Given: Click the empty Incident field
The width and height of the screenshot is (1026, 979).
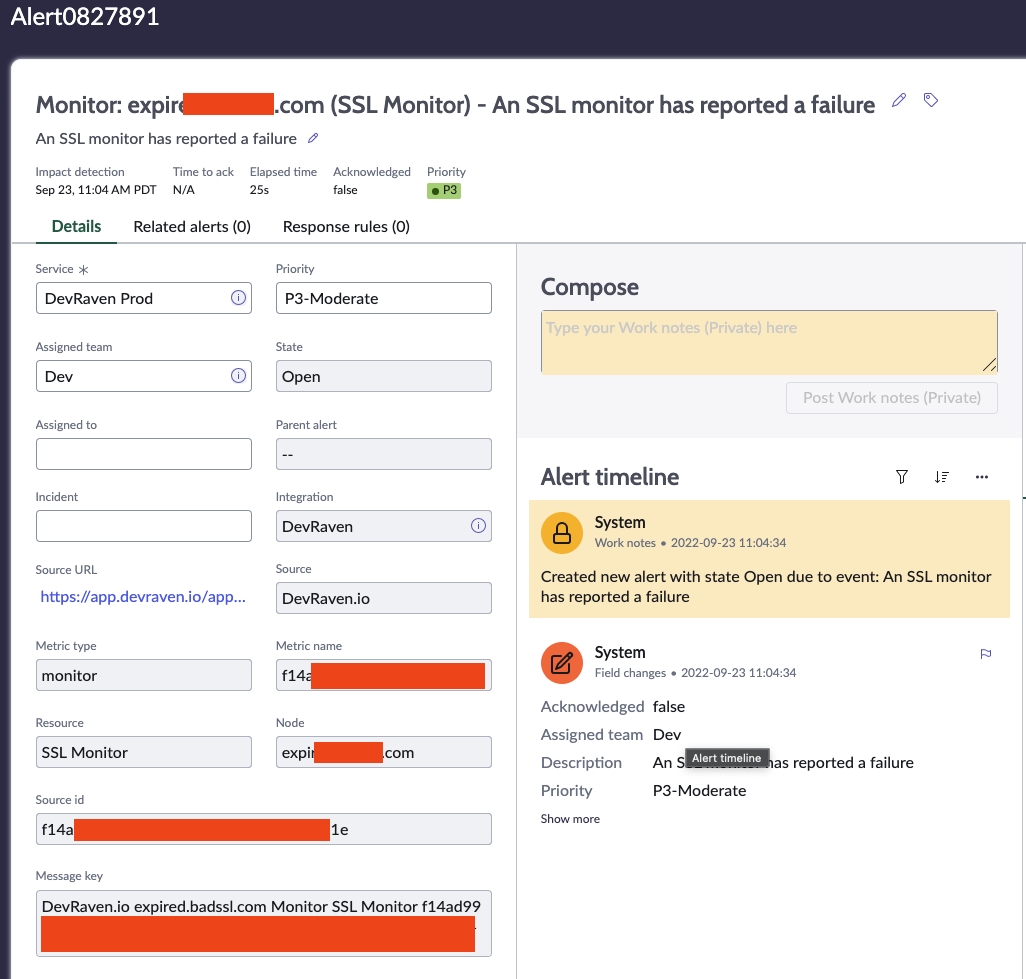Looking at the screenshot, I should (x=143, y=526).
